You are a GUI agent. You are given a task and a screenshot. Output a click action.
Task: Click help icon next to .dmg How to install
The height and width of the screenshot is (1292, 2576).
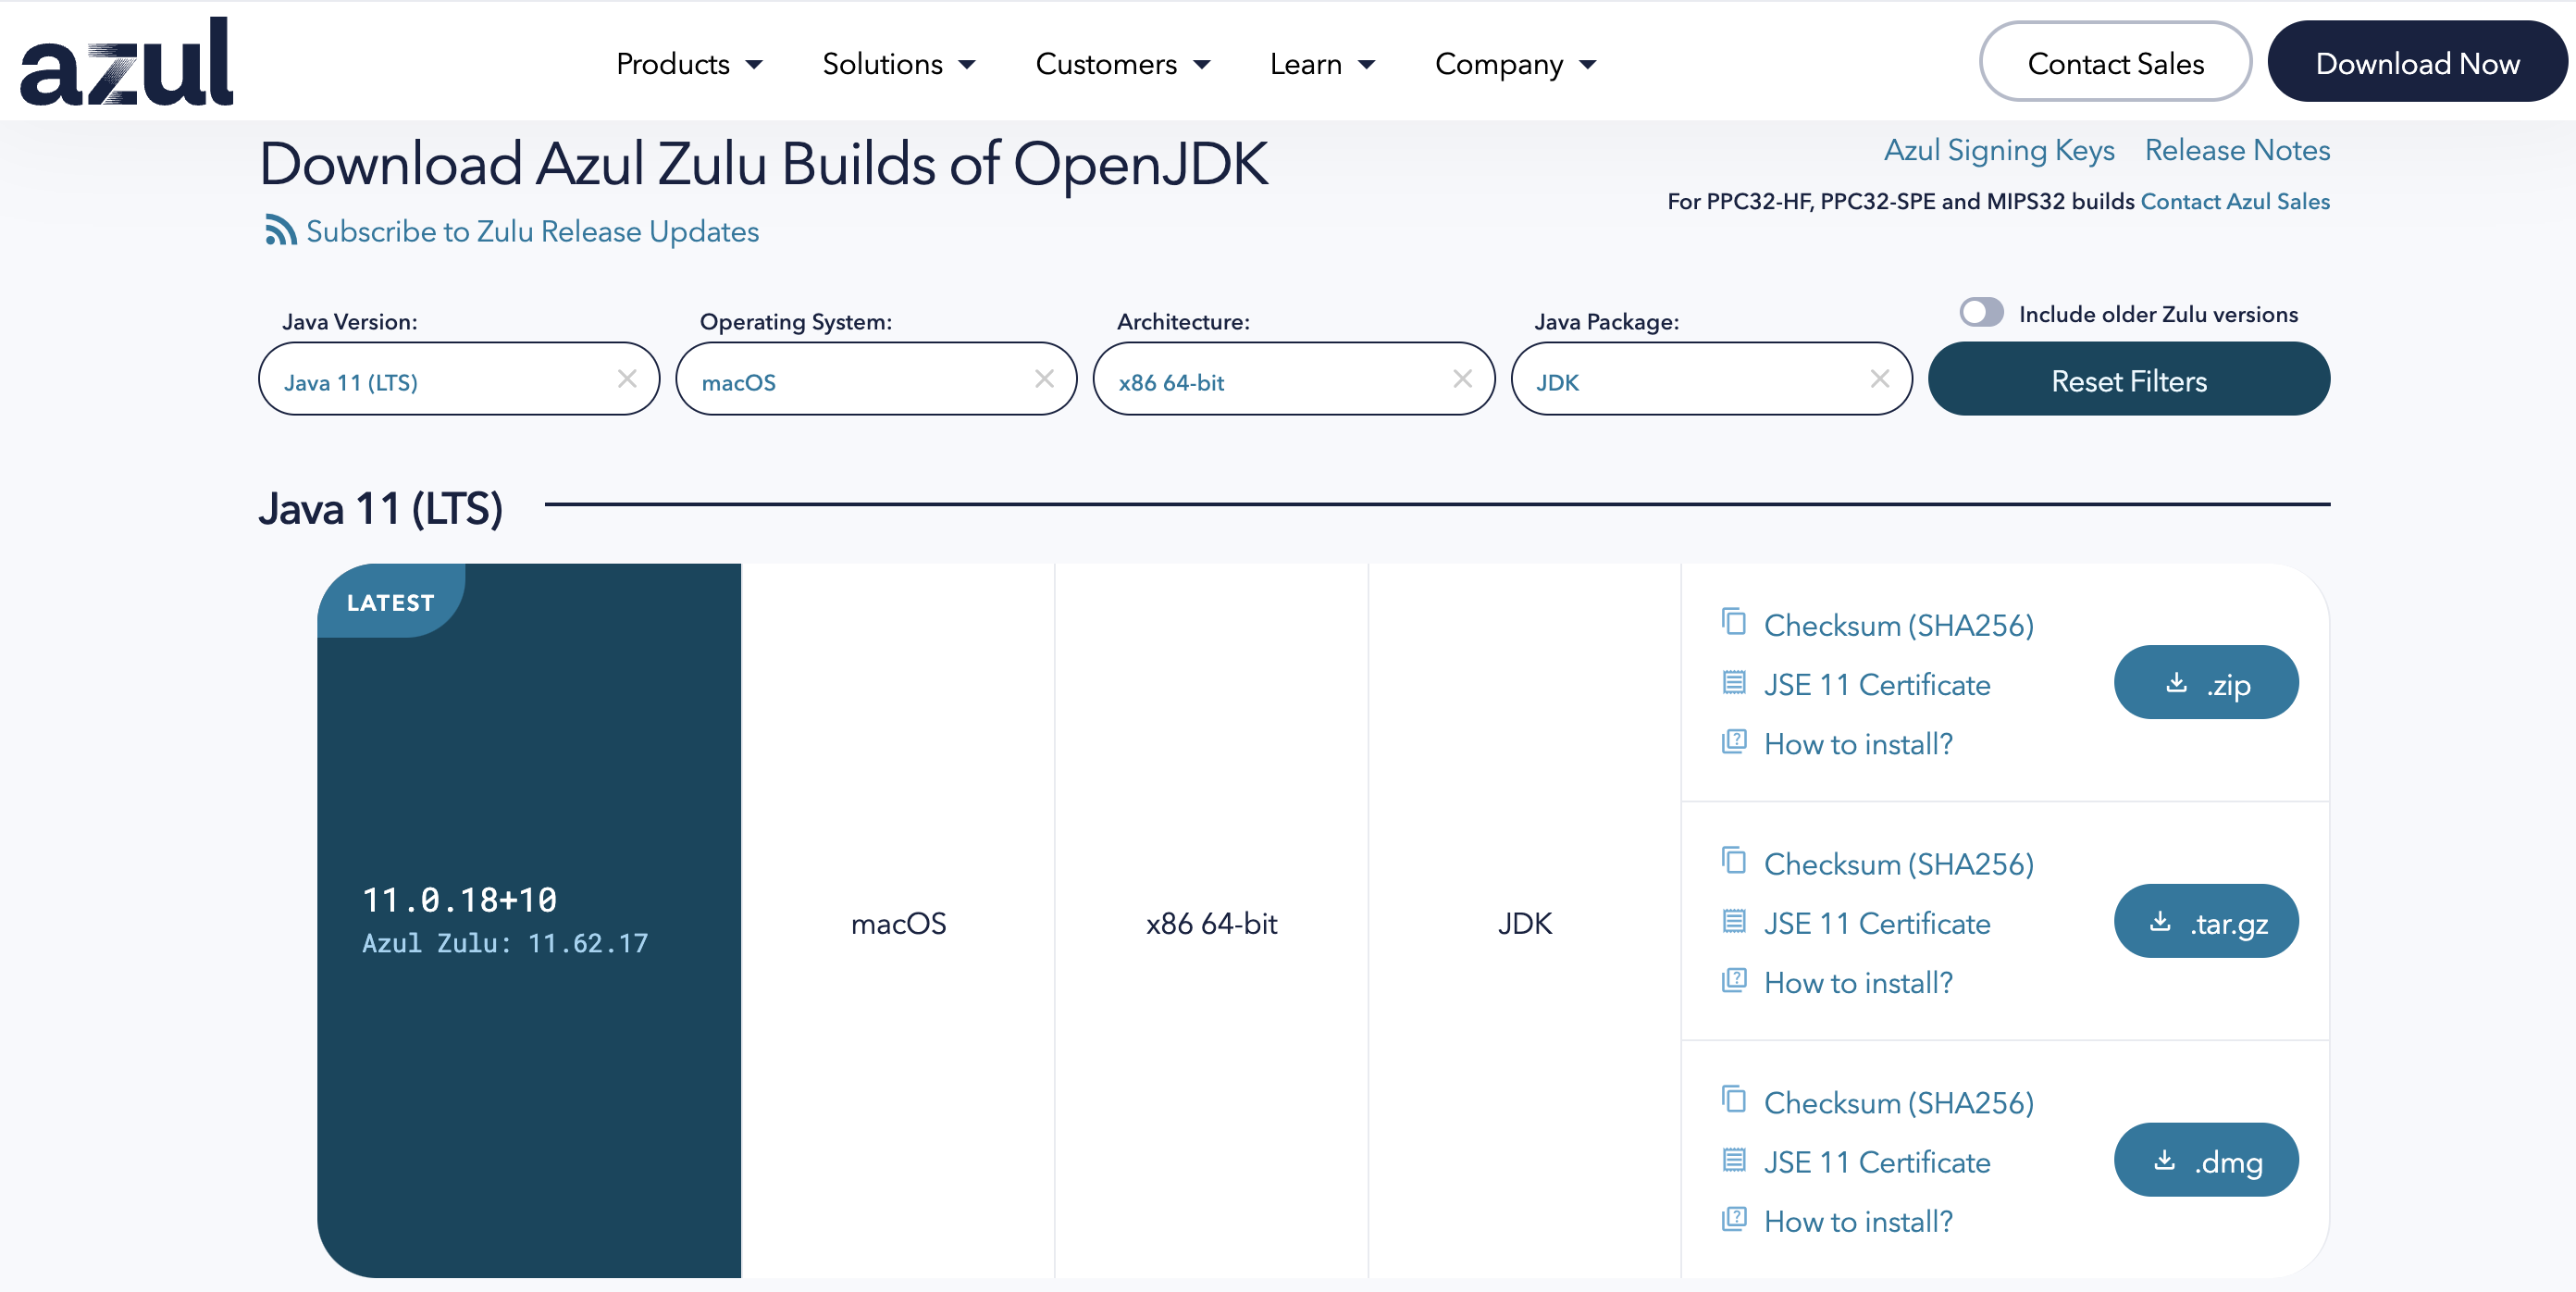point(1734,1219)
